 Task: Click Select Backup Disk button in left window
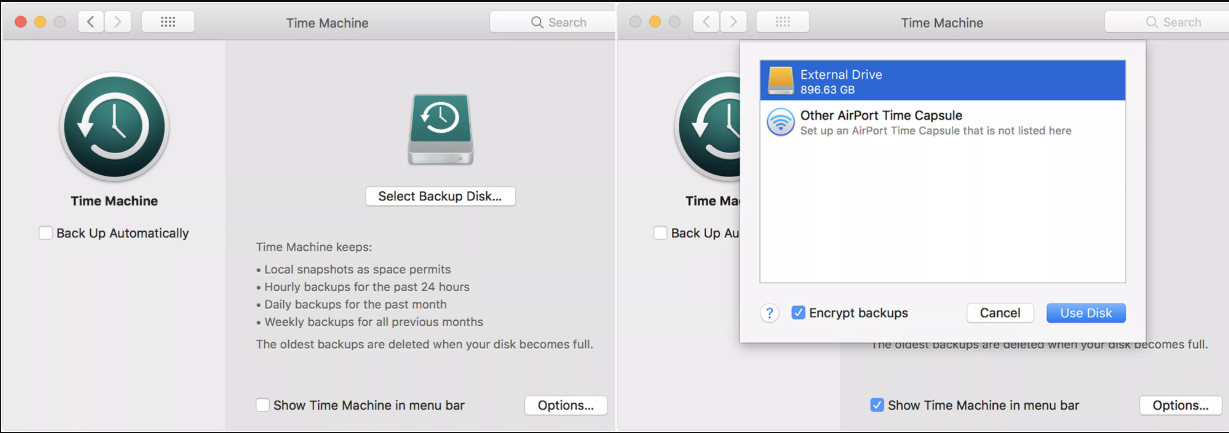440,196
